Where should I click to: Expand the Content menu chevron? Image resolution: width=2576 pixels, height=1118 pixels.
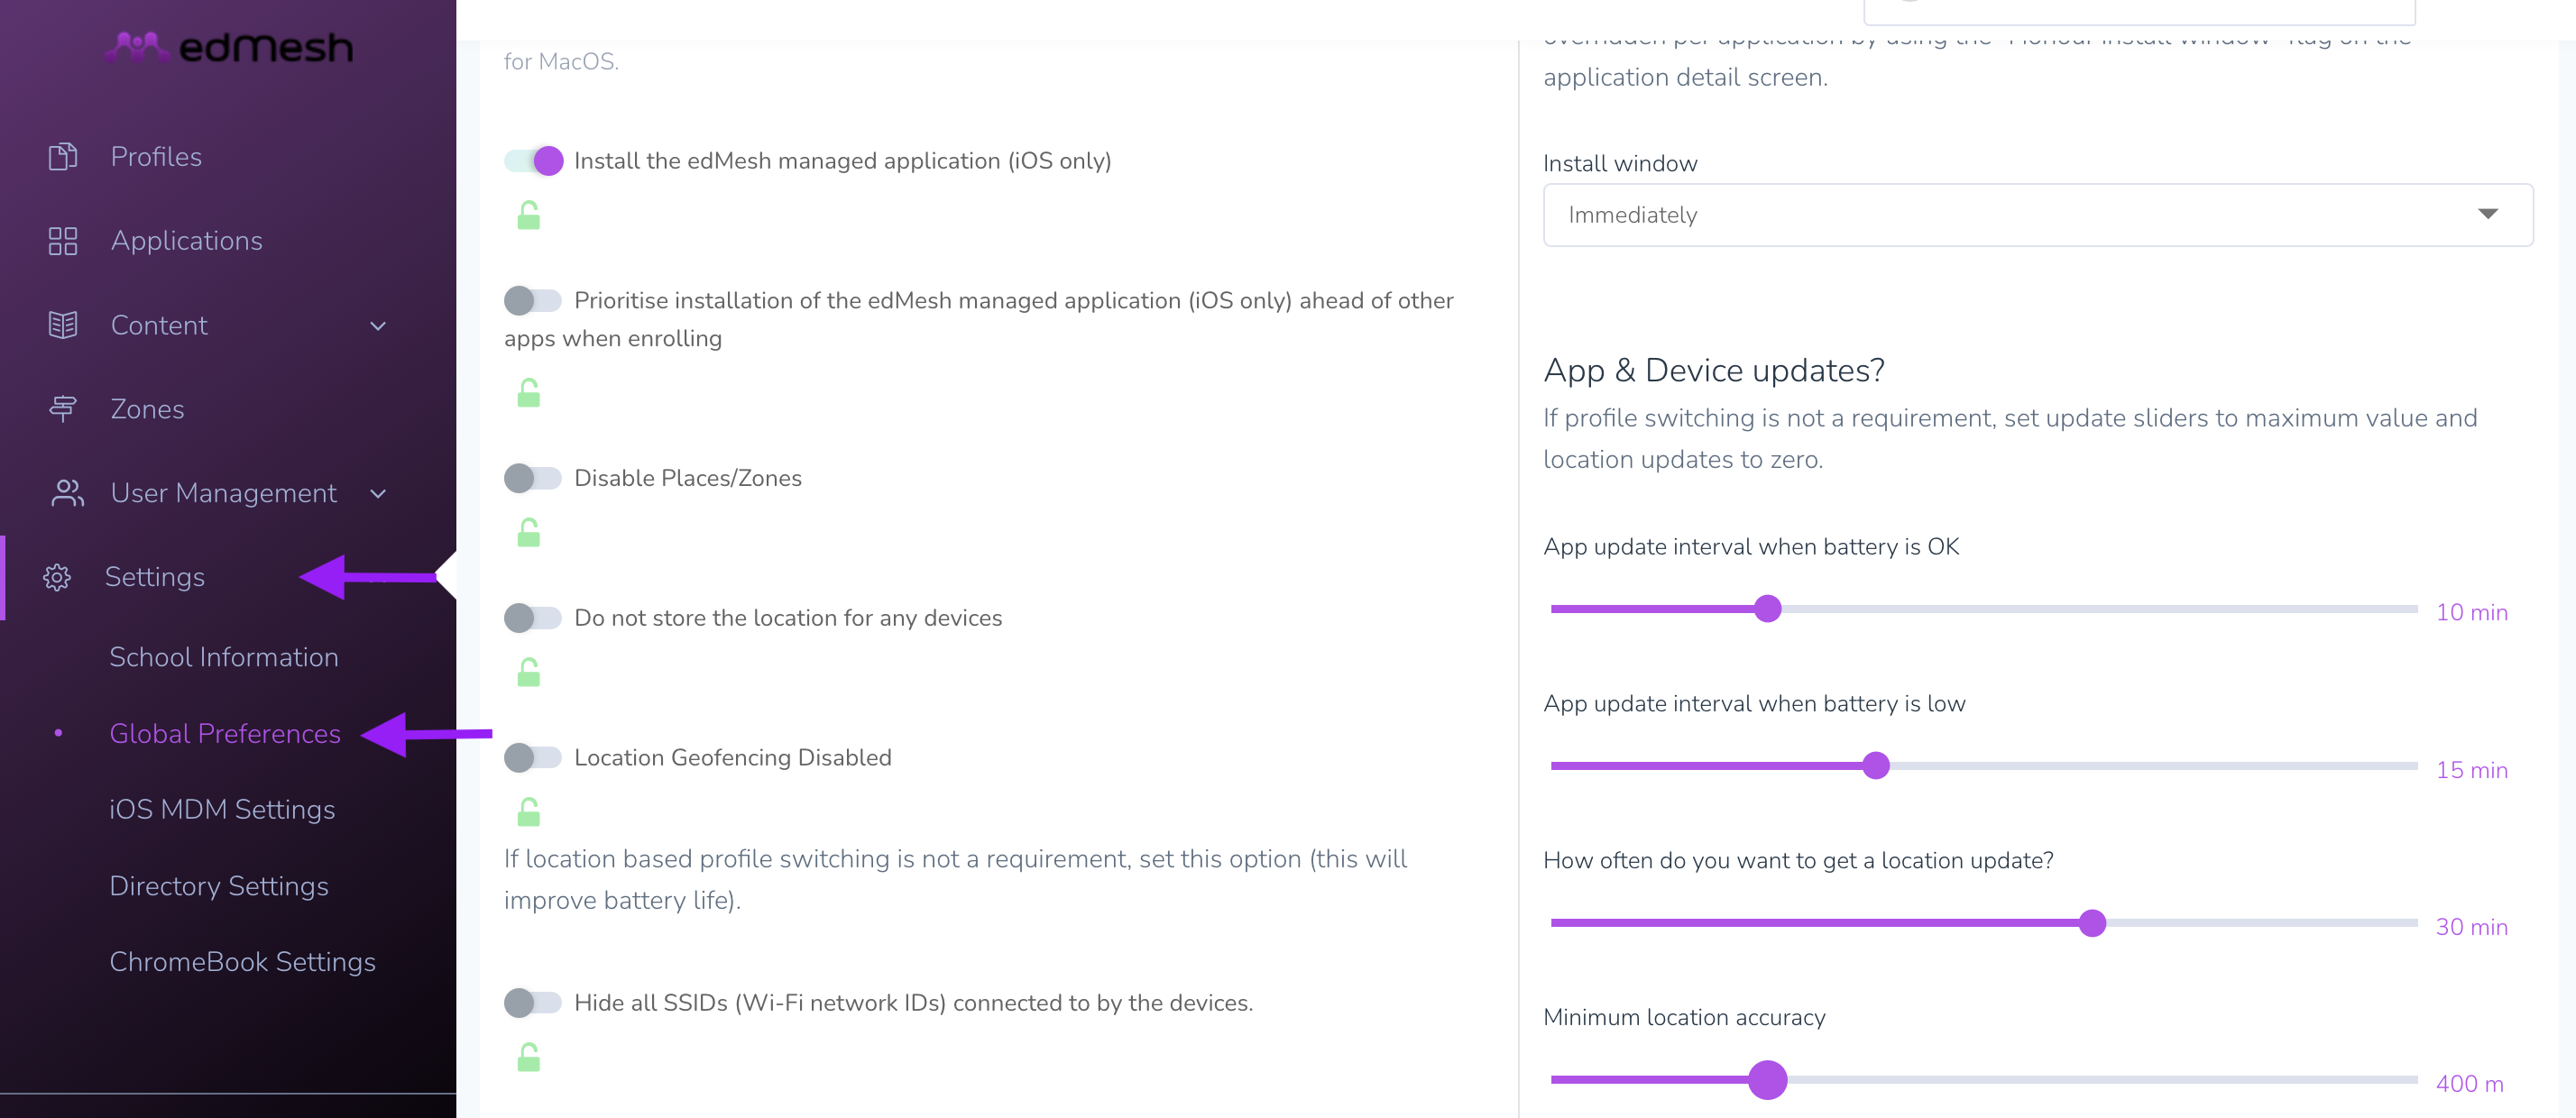378,326
